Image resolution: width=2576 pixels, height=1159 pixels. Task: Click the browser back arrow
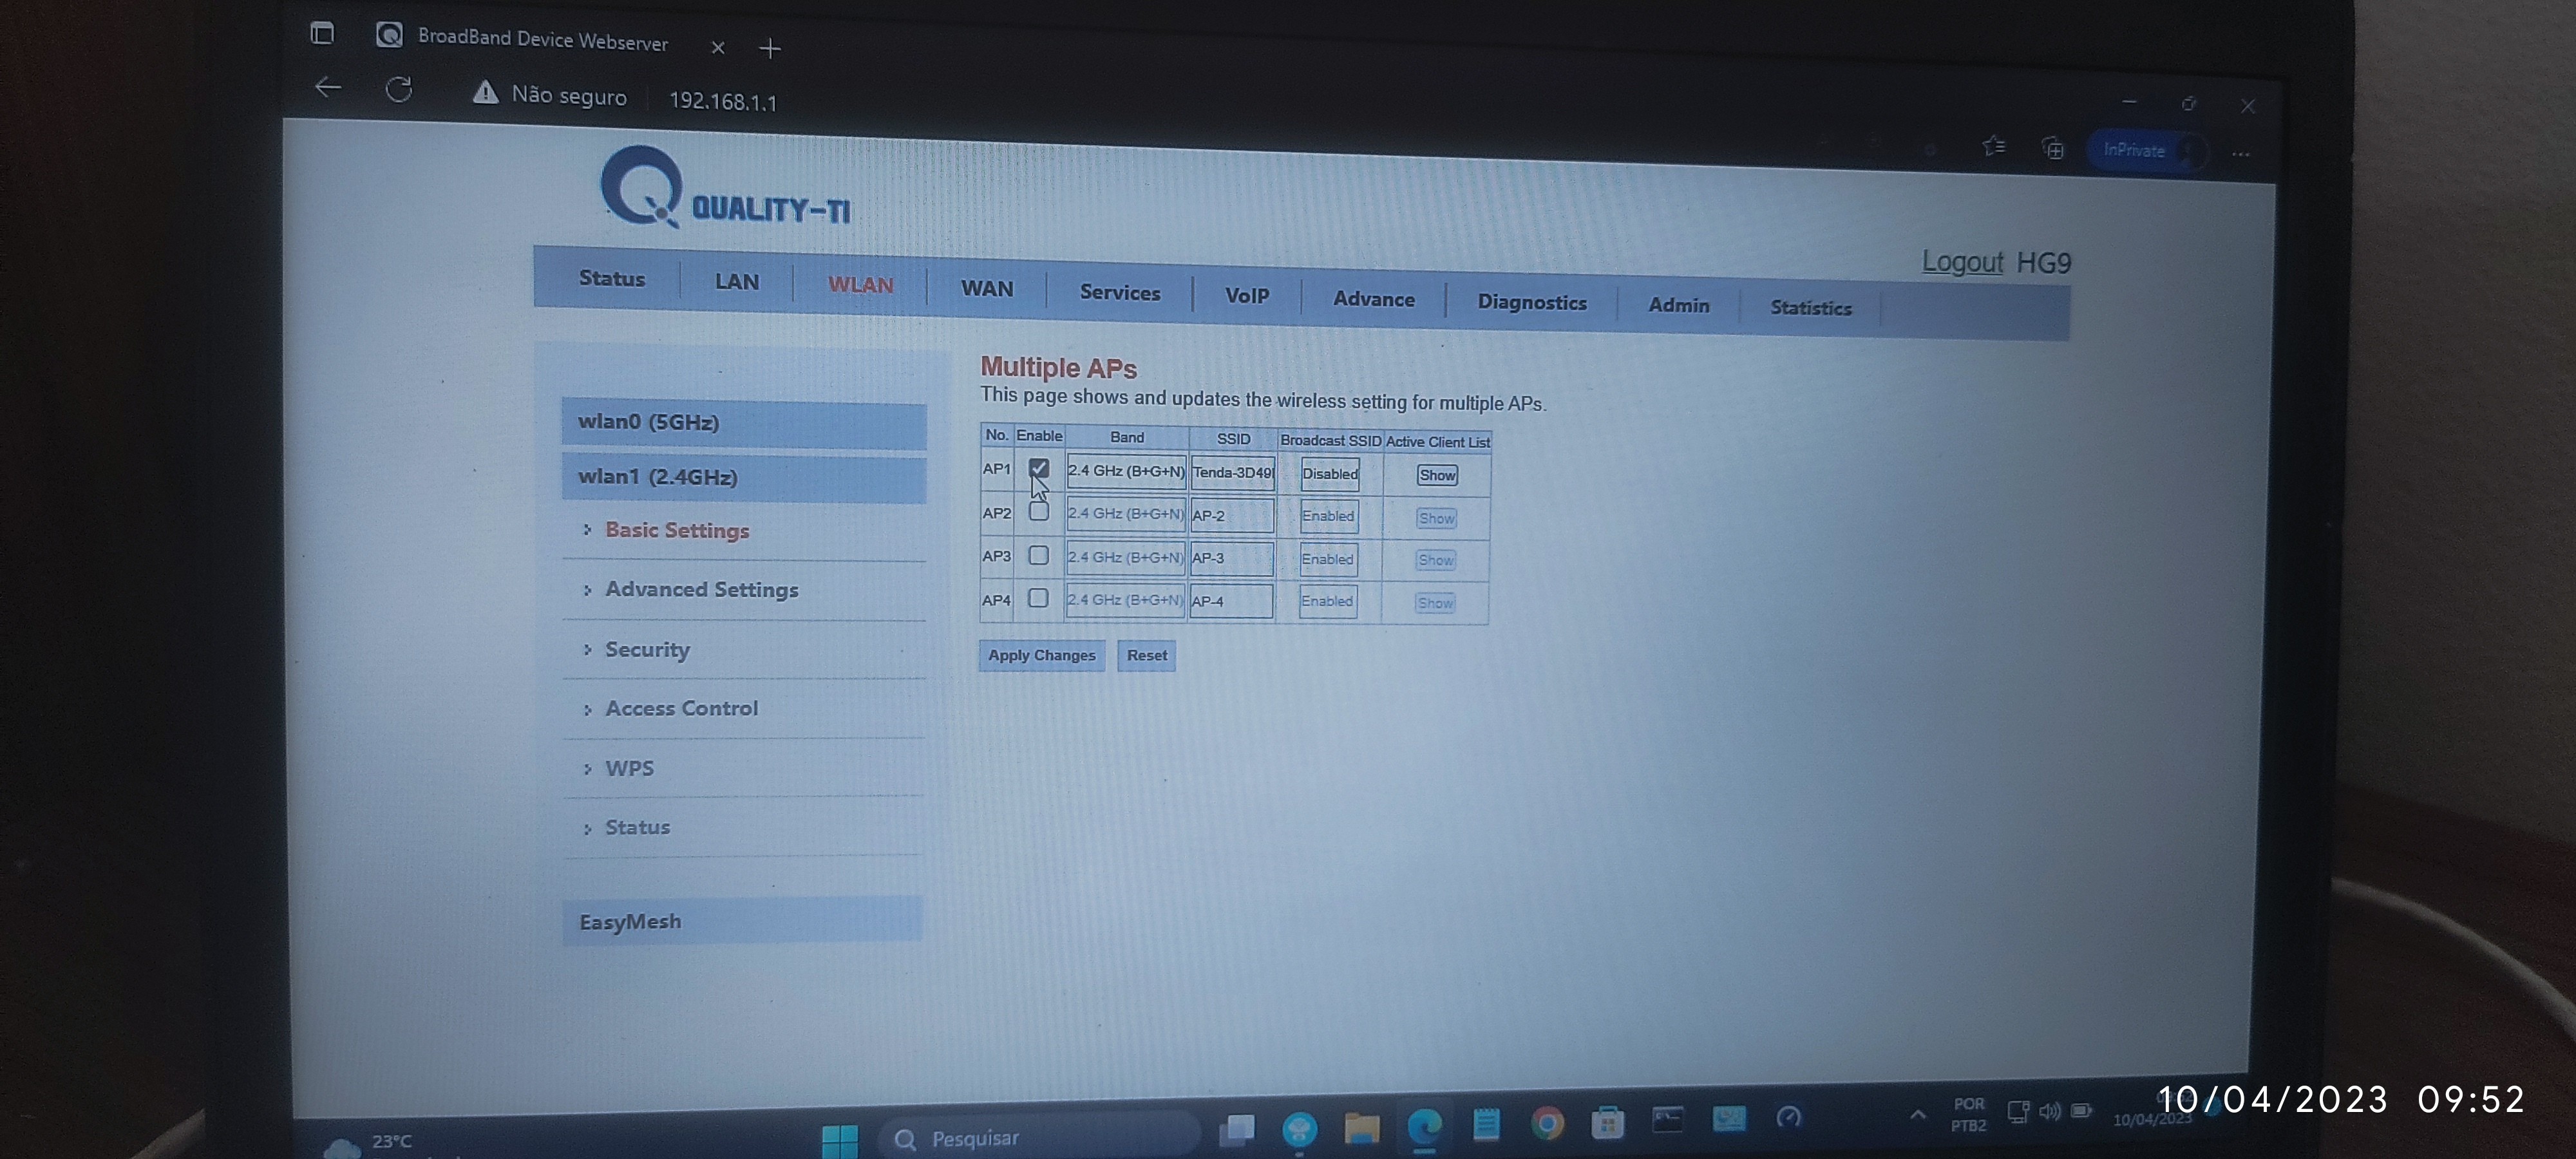pos(328,88)
